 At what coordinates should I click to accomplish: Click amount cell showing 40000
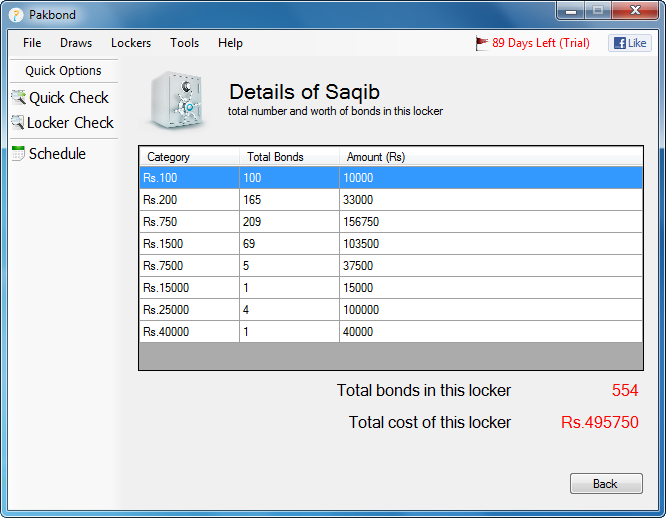point(491,332)
